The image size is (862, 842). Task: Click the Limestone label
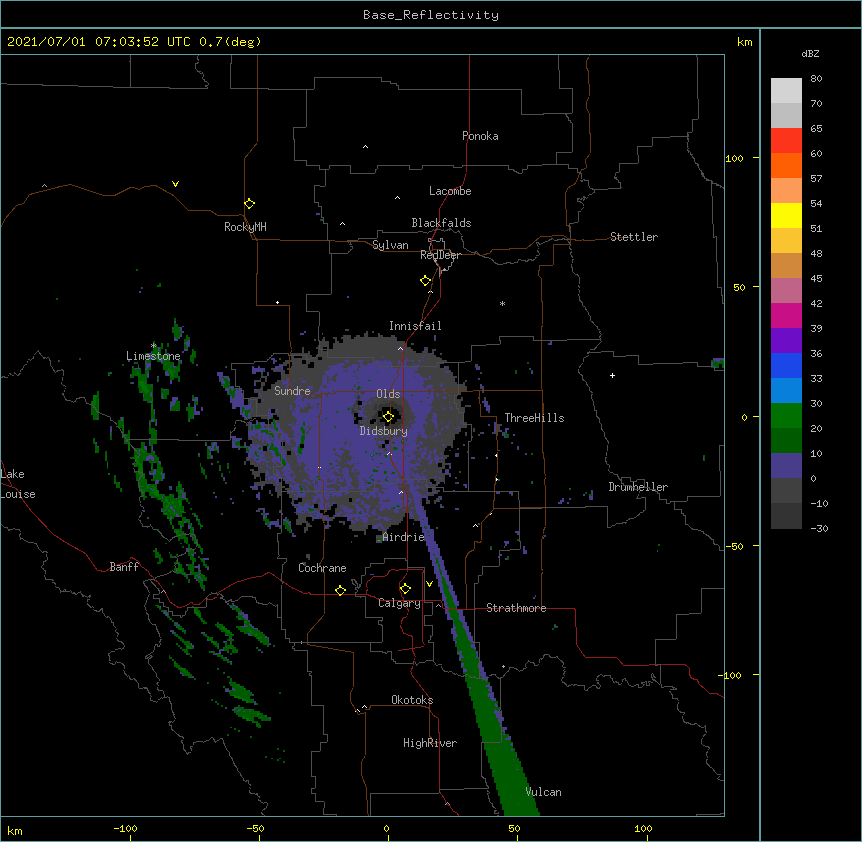(x=153, y=356)
